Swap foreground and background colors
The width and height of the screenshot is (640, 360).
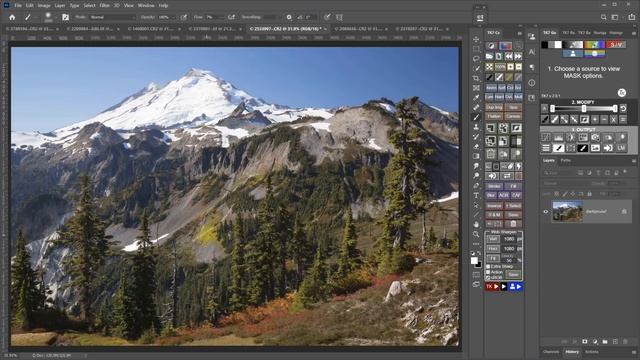[x=479, y=253]
